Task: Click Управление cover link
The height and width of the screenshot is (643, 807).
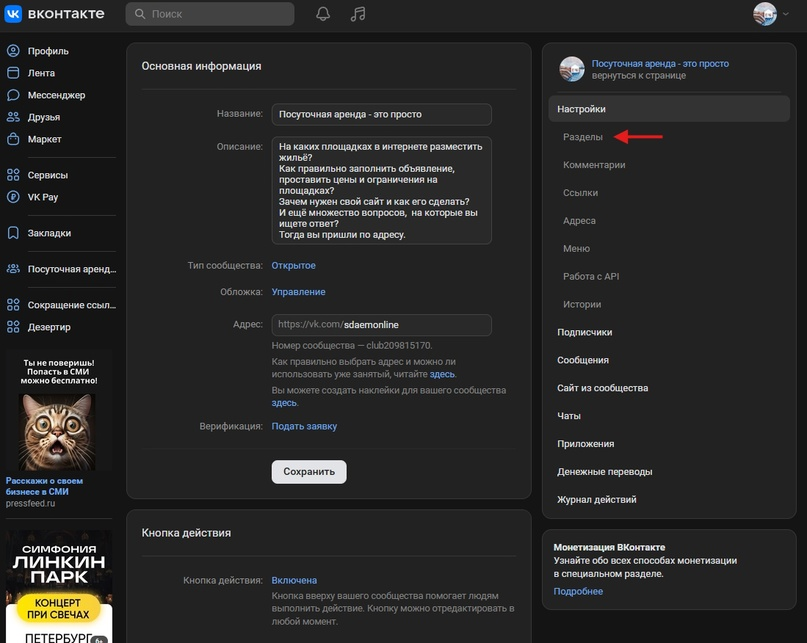Action: [x=299, y=292]
